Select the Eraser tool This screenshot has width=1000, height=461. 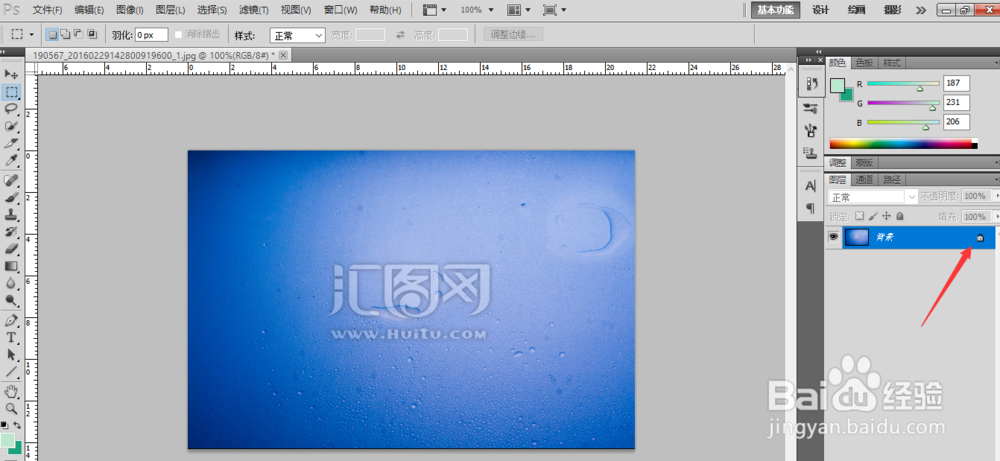point(11,249)
